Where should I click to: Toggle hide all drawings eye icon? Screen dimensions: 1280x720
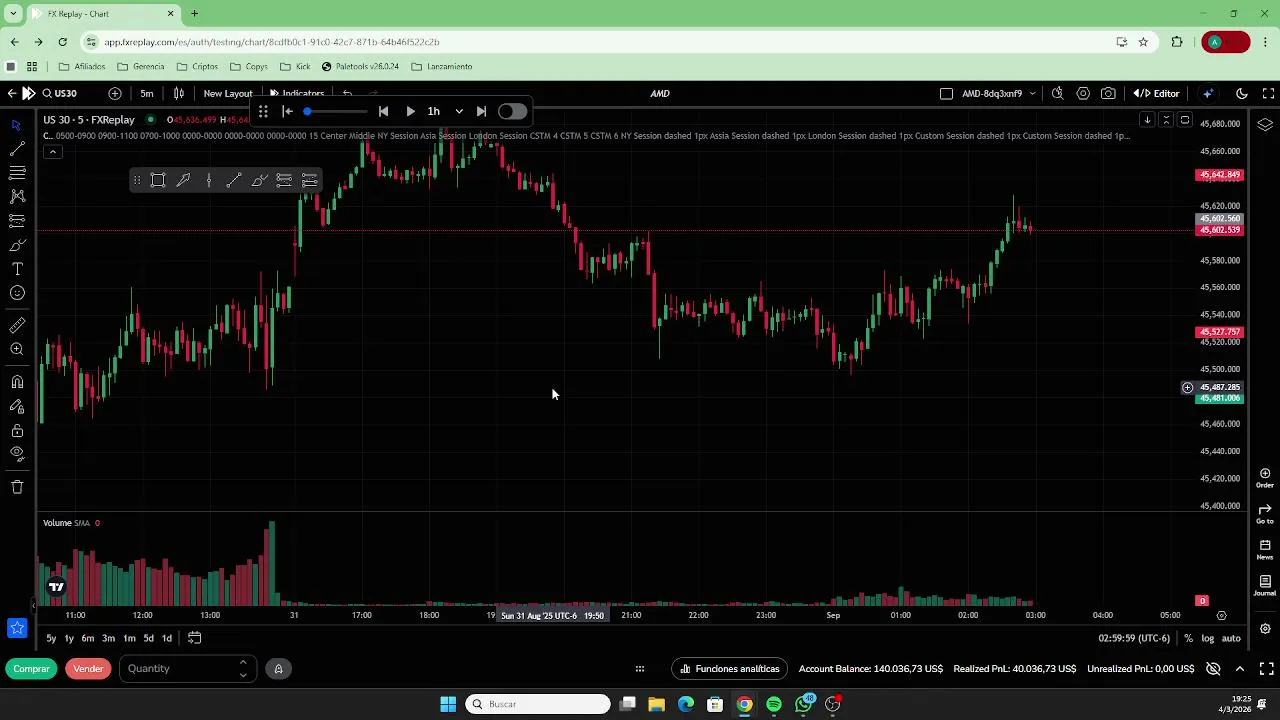17,454
